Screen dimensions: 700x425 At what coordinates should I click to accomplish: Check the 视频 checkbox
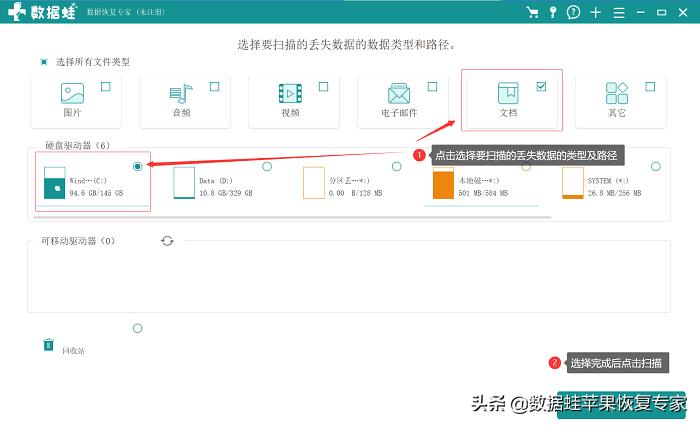tap(323, 87)
